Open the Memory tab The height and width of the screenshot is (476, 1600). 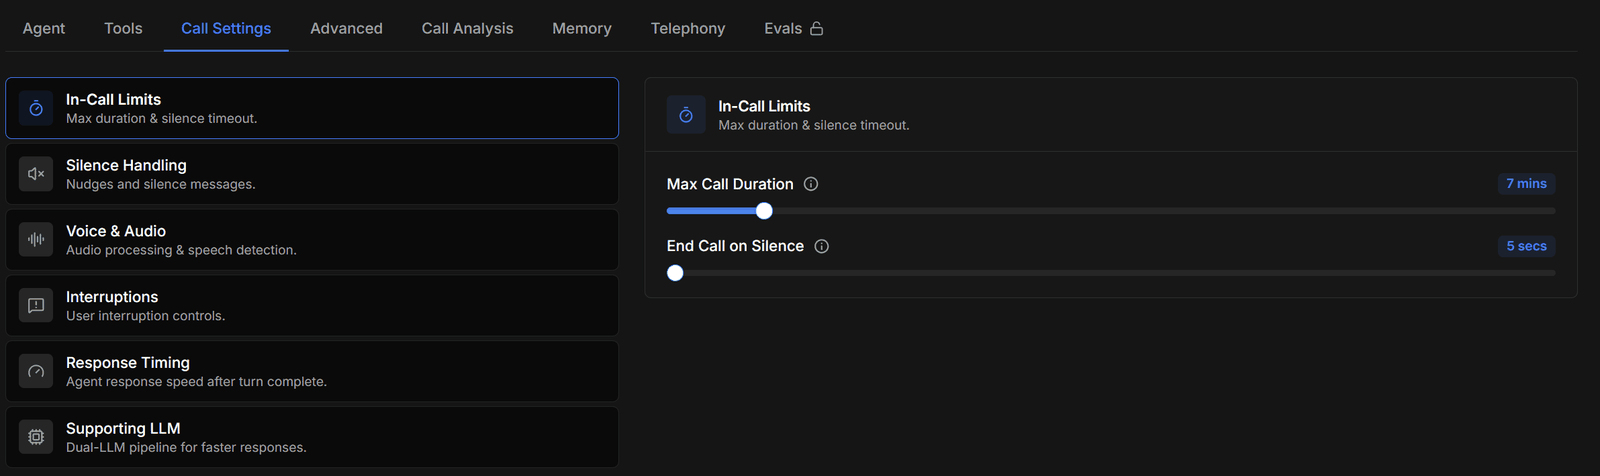[x=582, y=28]
